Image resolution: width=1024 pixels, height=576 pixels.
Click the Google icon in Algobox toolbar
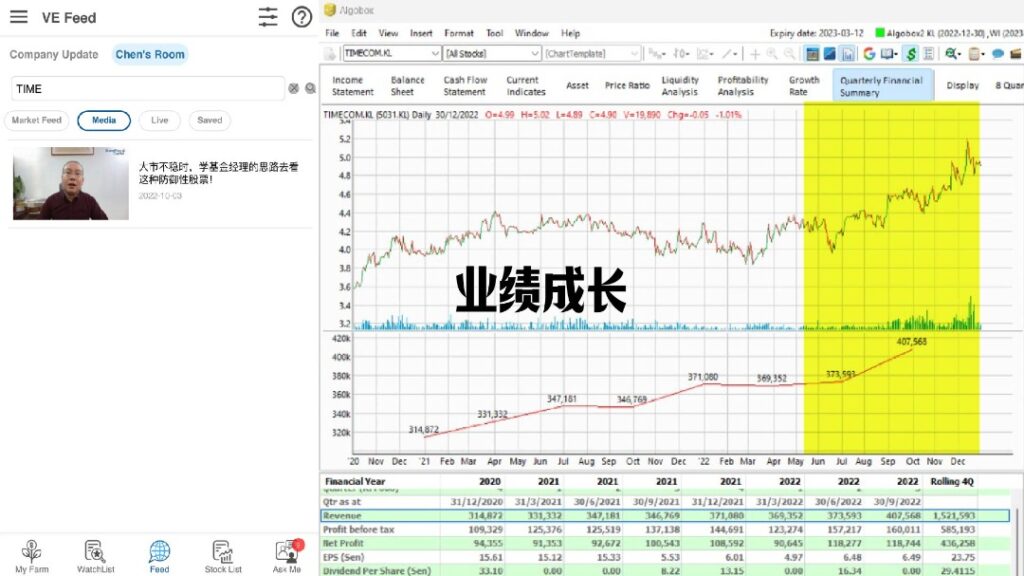point(869,54)
